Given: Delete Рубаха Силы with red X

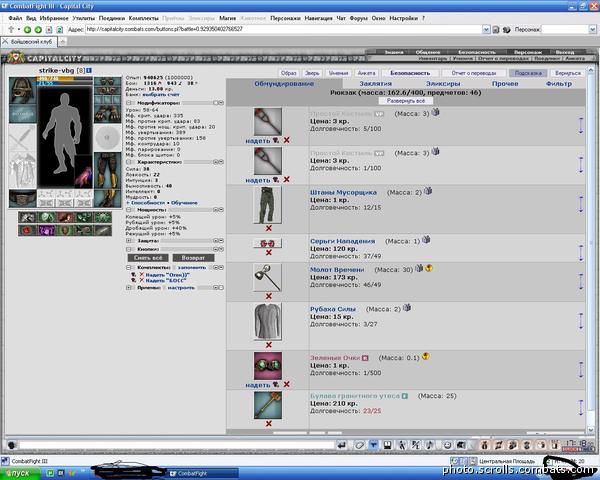Looking at the screenshot, I should [x=269, y=344].
